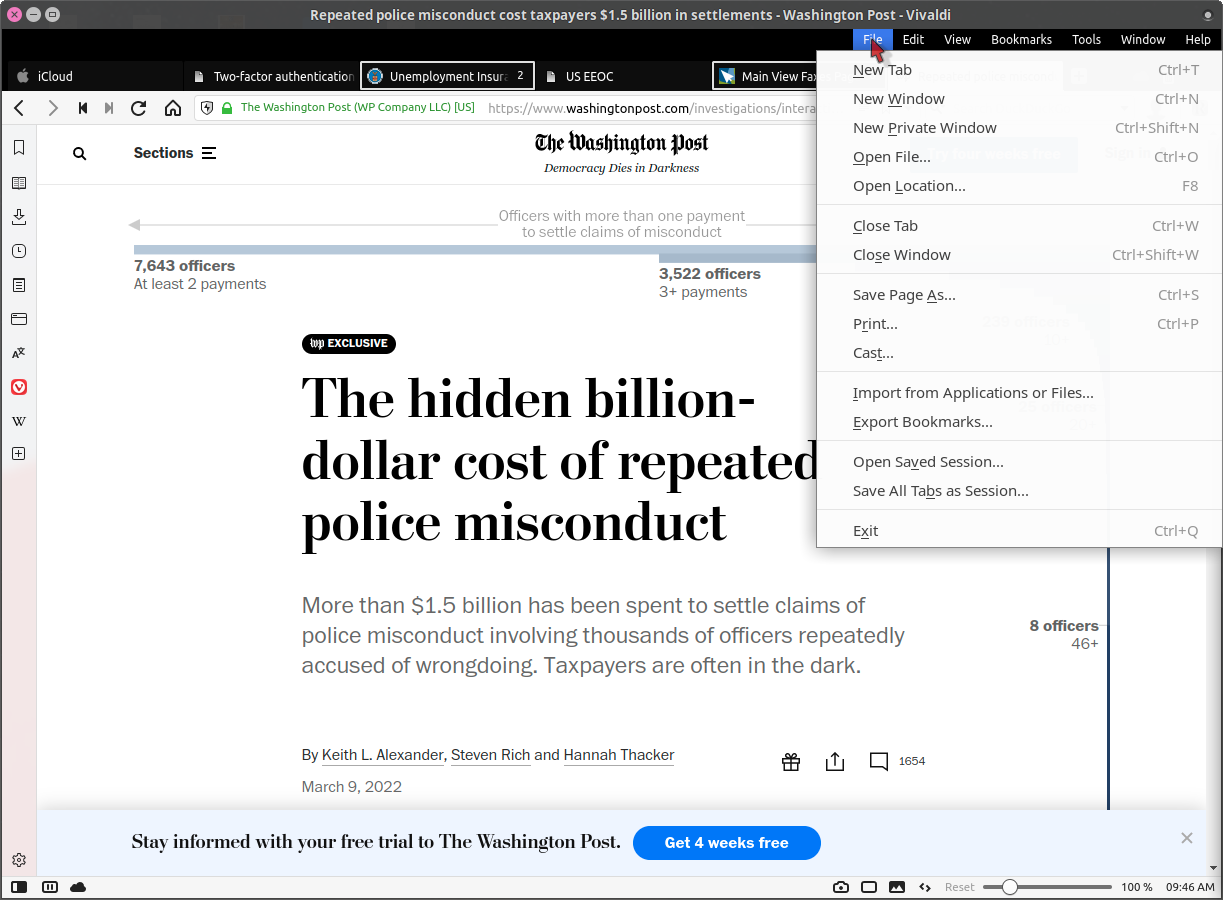This screenshot has width=1223, height=900.
Task: Open the Tools menu
Action: point(1086,40)
